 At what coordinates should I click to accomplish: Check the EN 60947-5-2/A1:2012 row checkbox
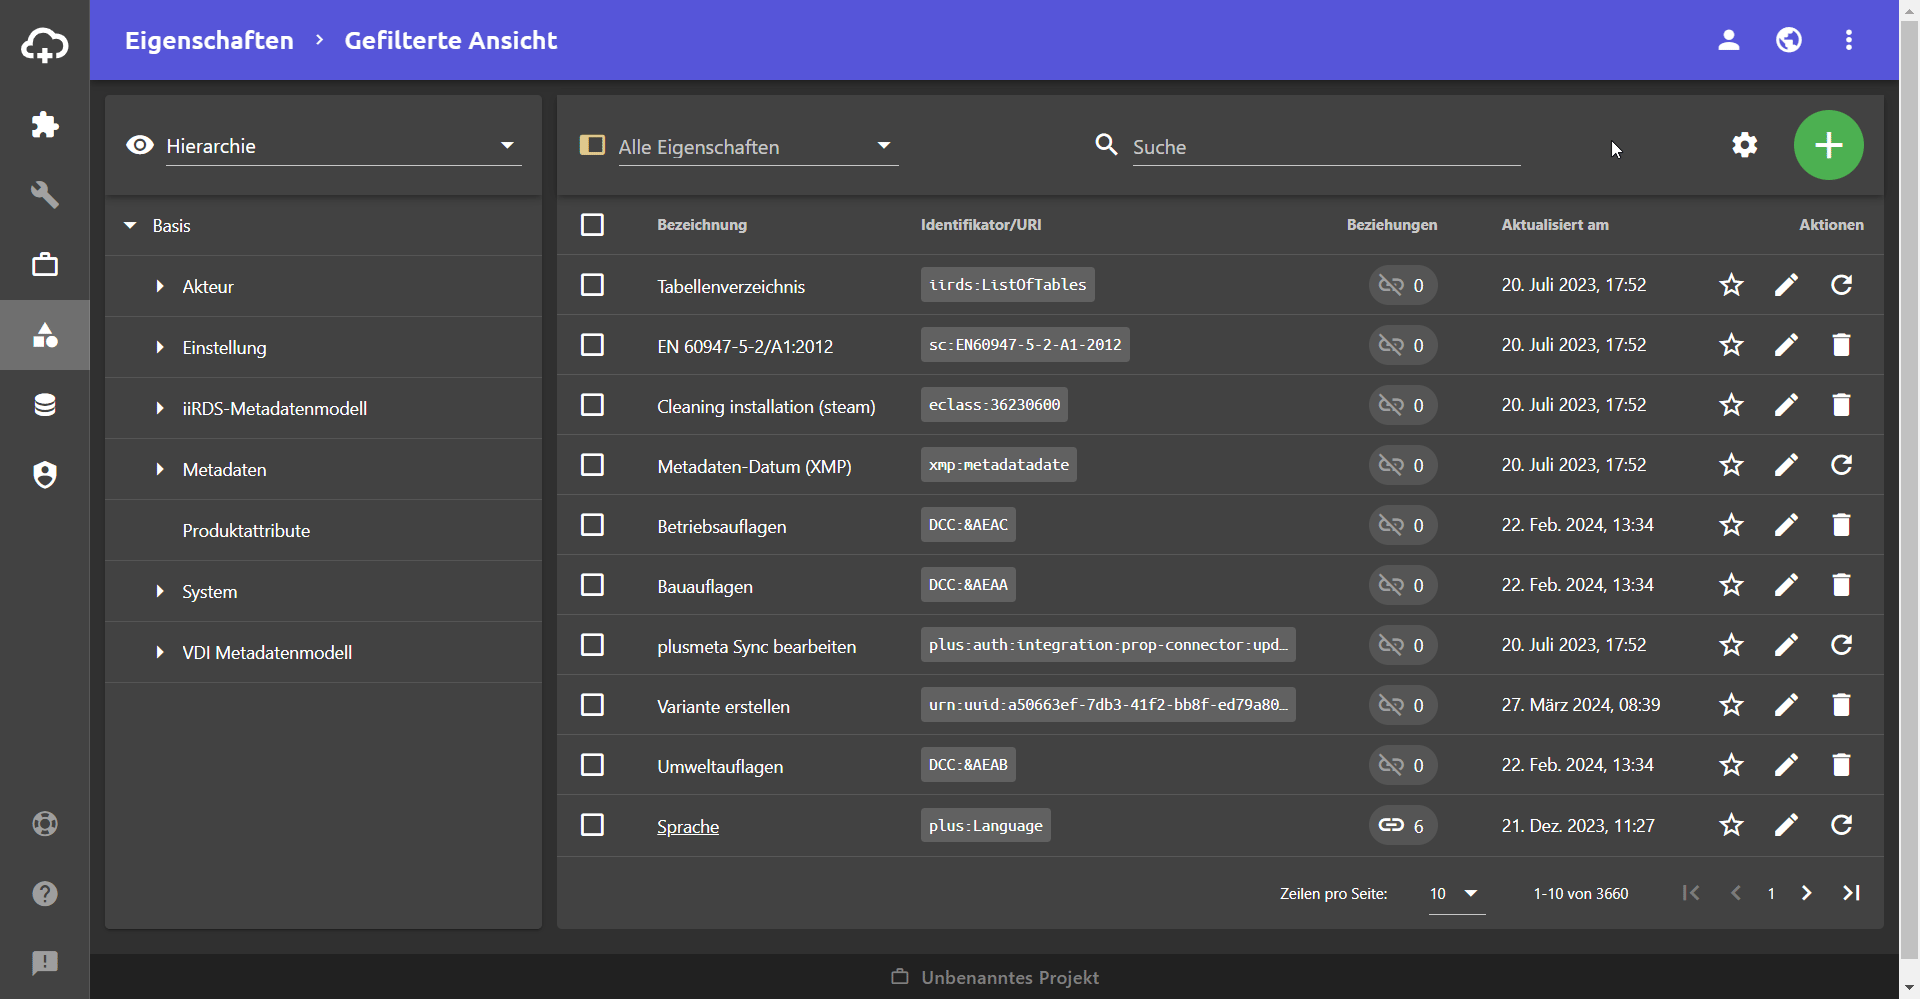click(x=592, y=345)
